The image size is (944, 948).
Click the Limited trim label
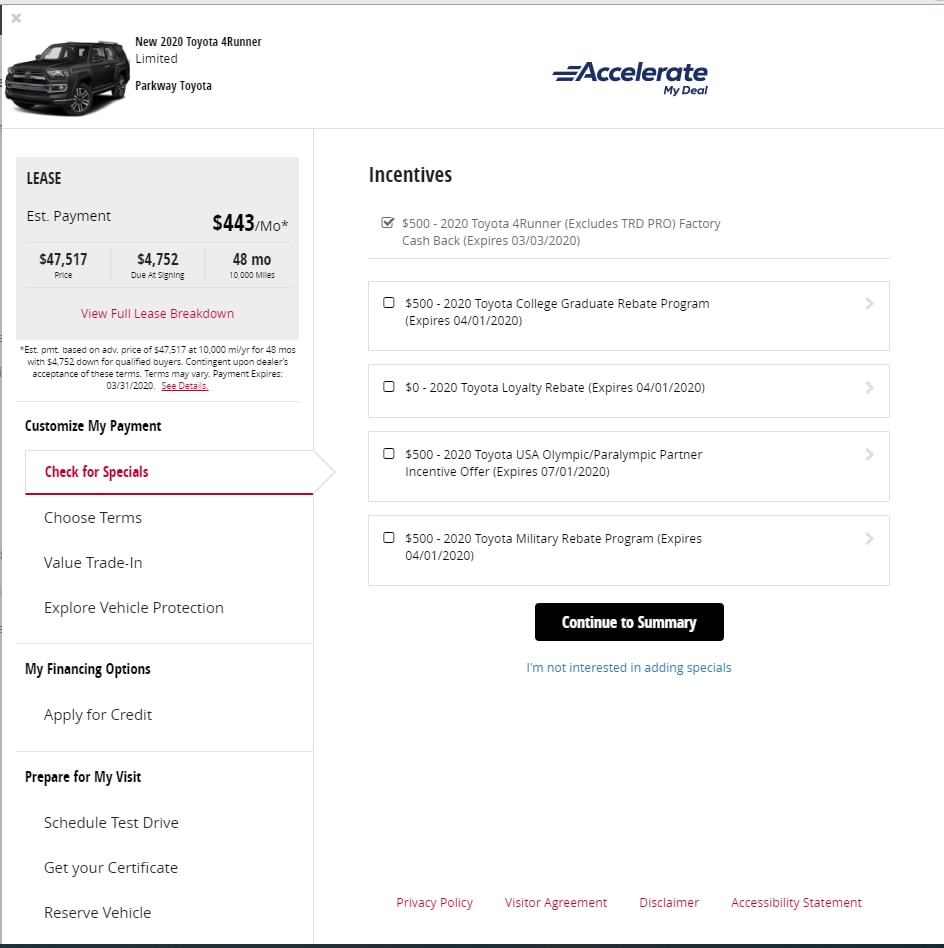tap(157, 59)
